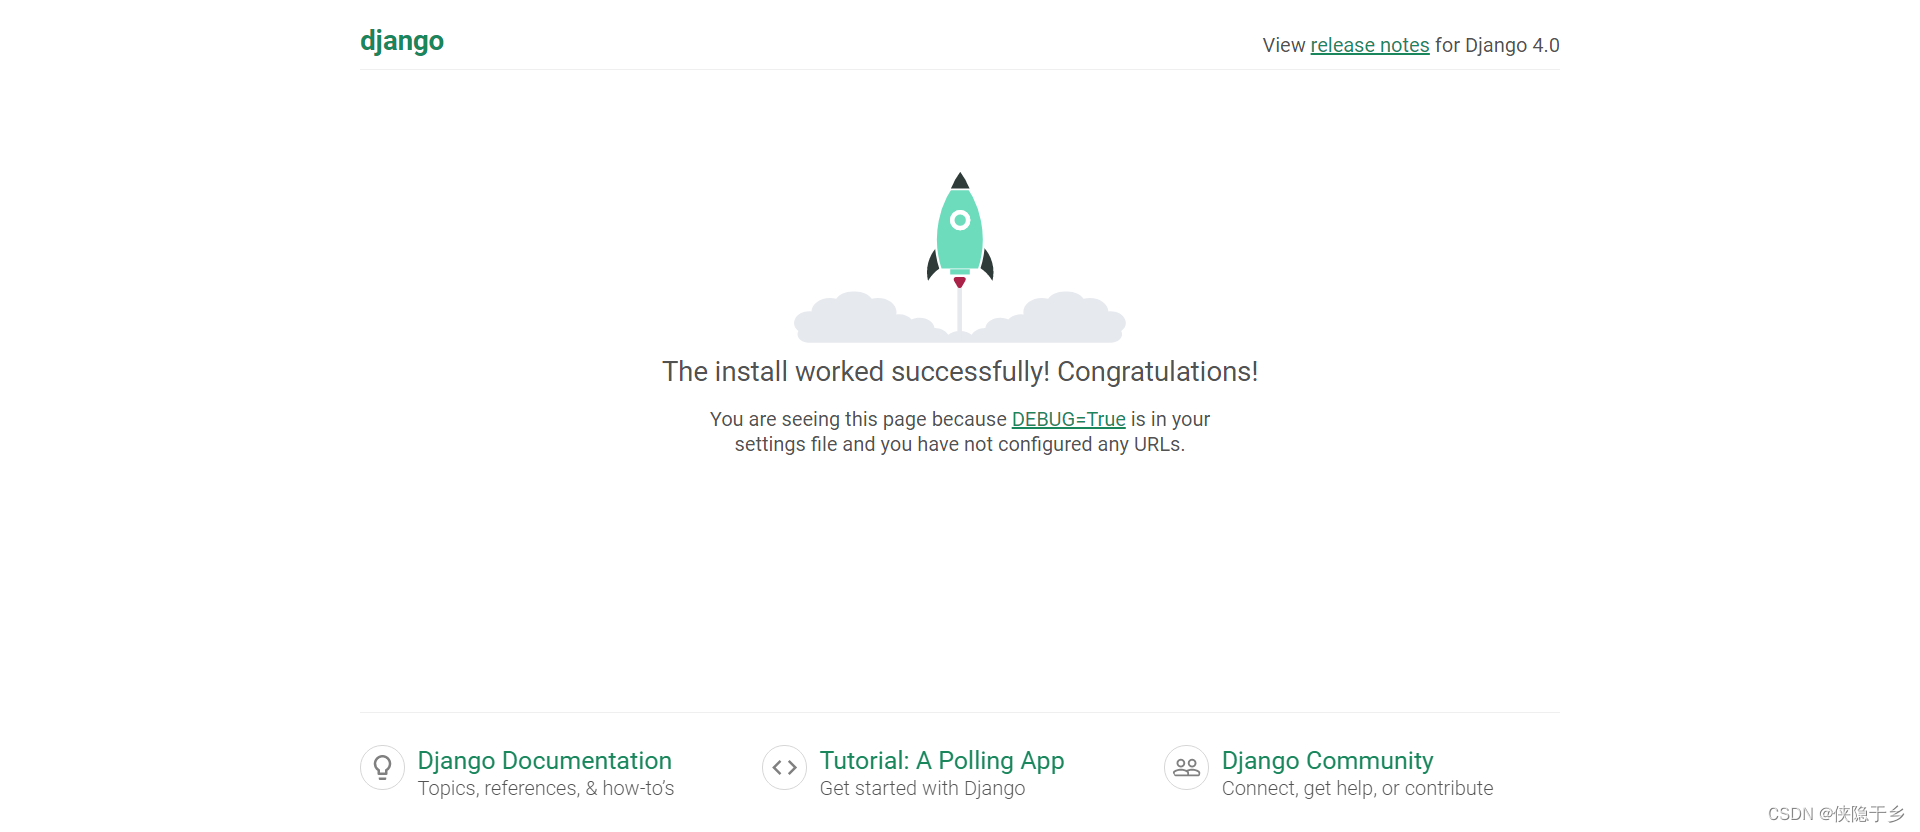Open the DEBUG=True settings link
Image resolution: width=1920 pixels, height=832 pixels.
click(x=1068, y=419)
